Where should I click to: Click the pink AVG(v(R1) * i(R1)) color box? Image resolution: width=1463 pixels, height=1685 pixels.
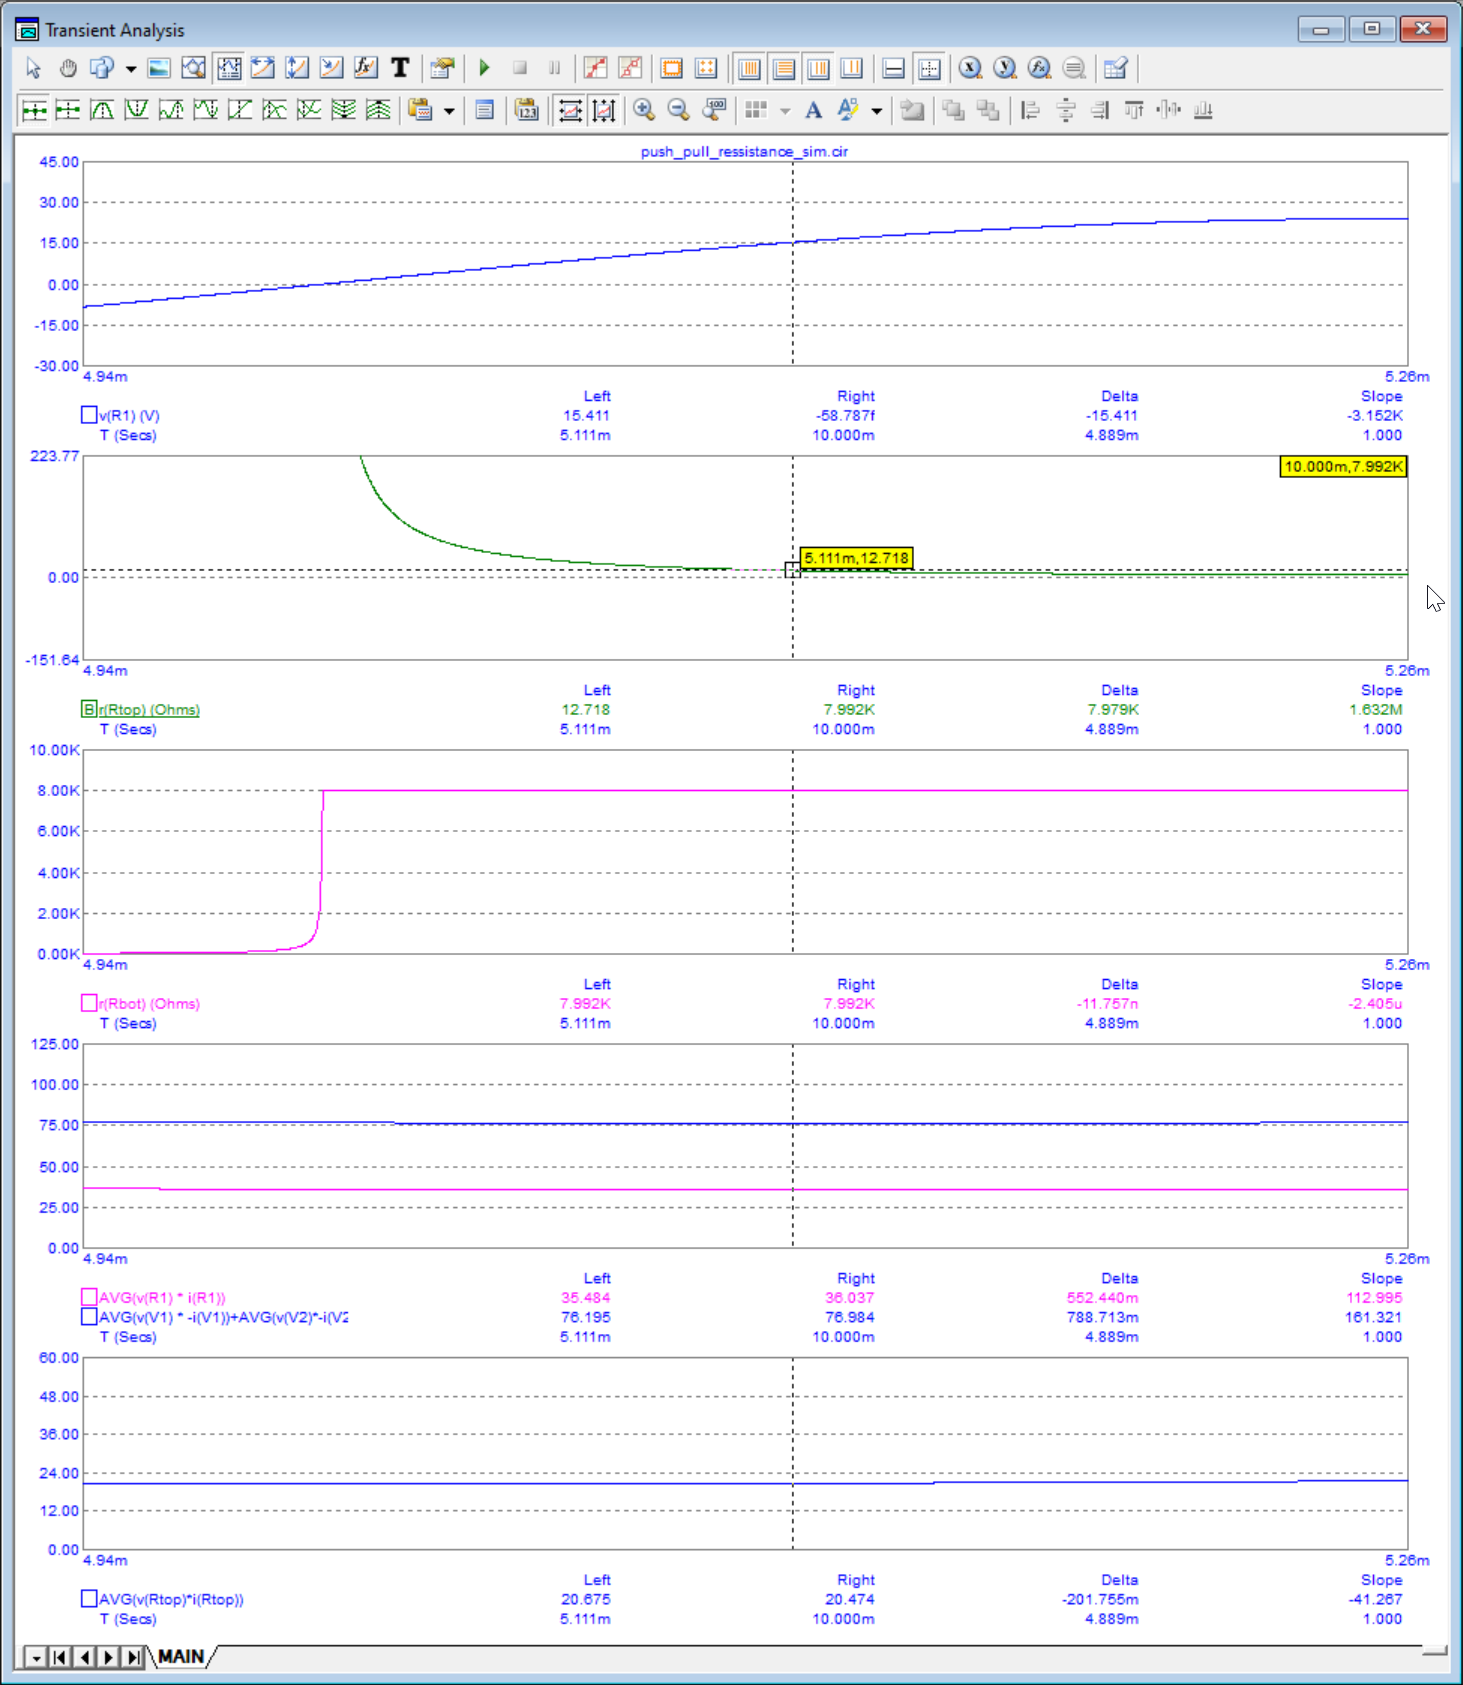[89, 1297]
